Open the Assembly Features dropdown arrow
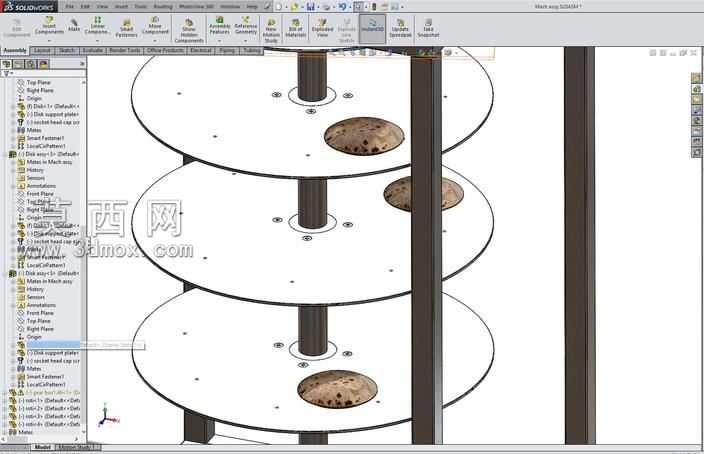 [x=220, y=40]
